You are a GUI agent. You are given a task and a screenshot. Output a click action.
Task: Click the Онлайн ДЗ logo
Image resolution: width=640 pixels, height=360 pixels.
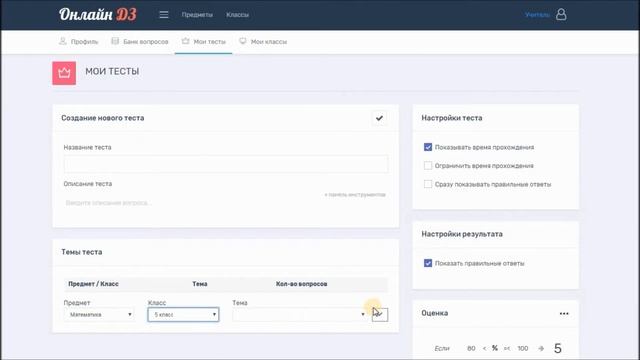98,15
